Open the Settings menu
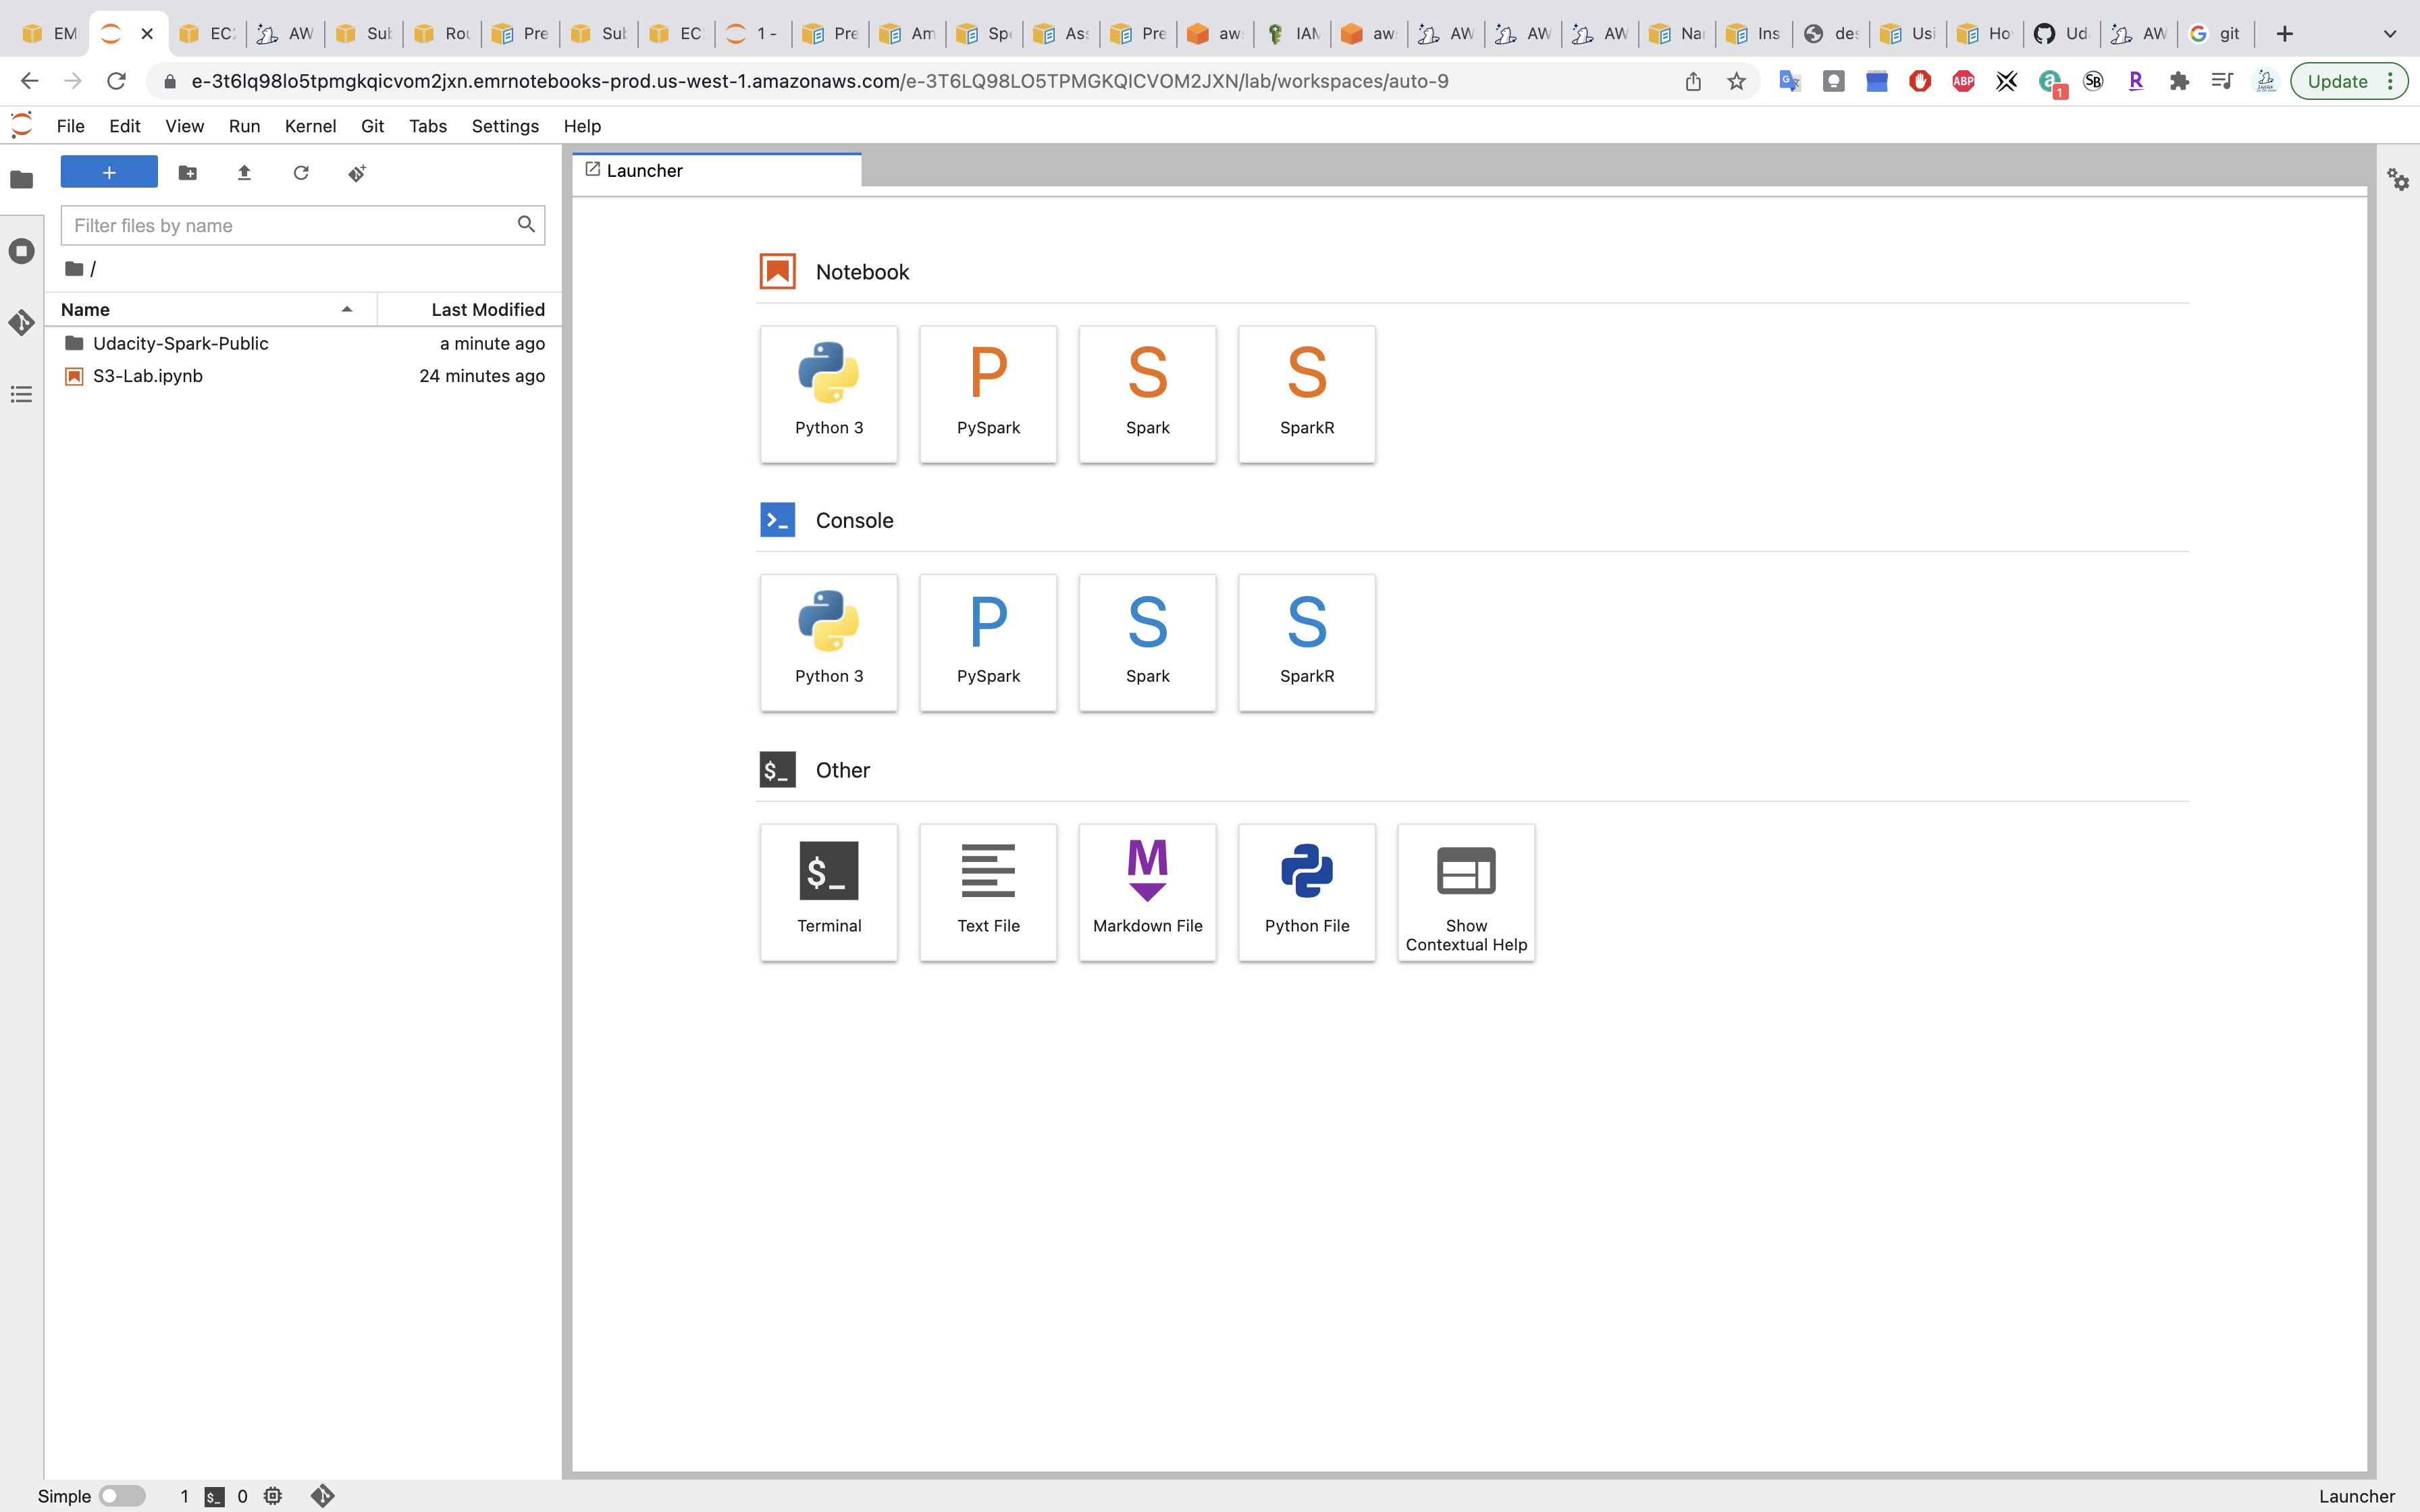Screen dimensions: 2420x1512 coord(504,126)
